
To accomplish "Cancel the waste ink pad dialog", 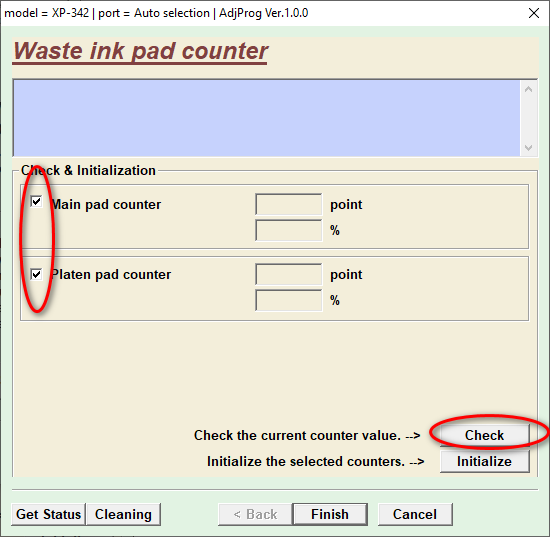I will (415, 514).
